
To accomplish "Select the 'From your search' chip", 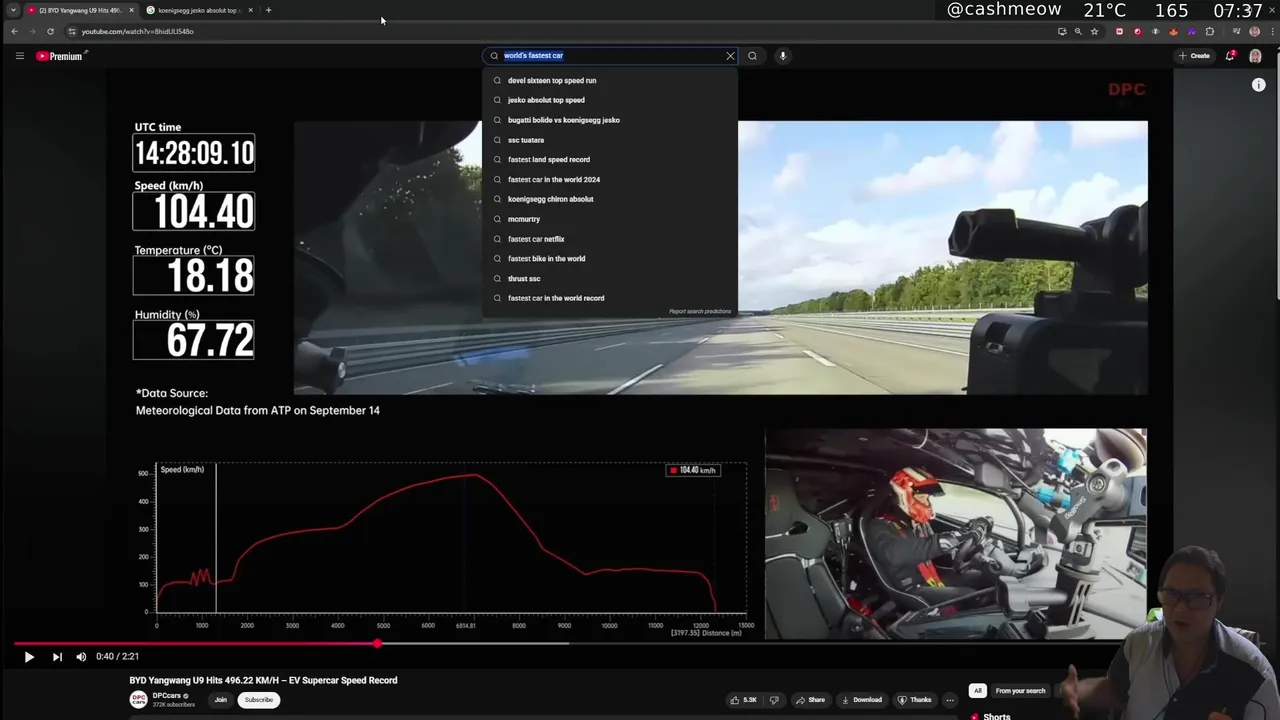I will tap(1020, 691).
